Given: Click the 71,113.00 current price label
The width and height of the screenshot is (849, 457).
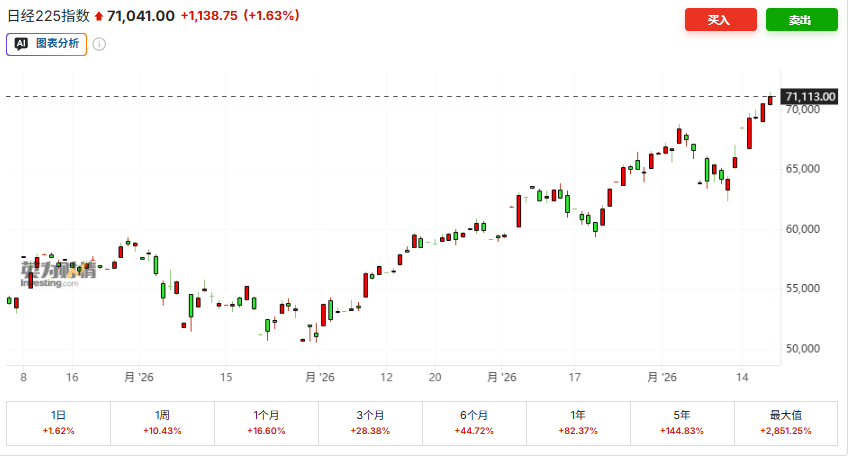Looking at the screenshot, I should [810, 96].
